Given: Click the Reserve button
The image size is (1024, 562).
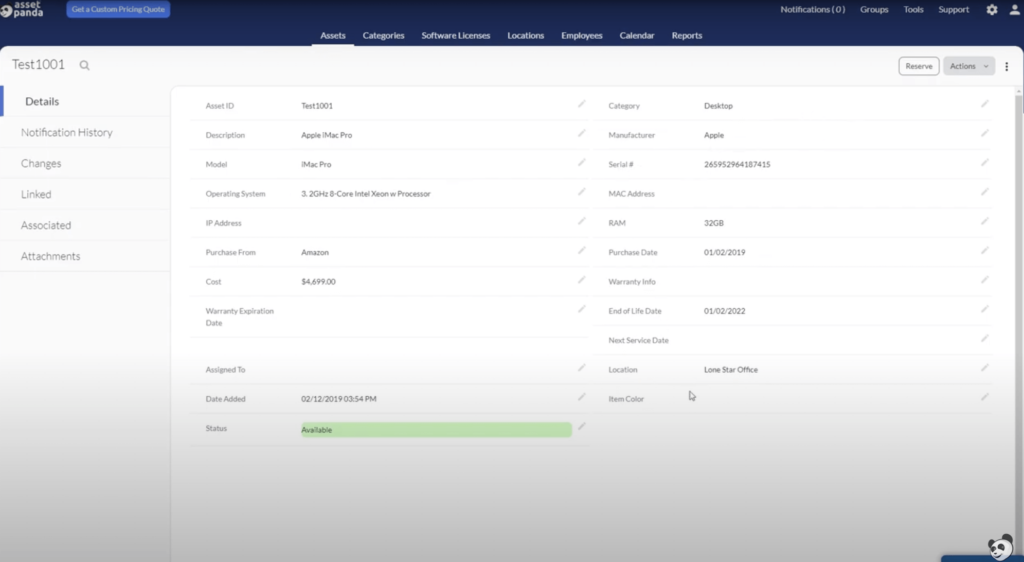Looking at the screenshot, I should pyautogui.click(x=918, y=66).
